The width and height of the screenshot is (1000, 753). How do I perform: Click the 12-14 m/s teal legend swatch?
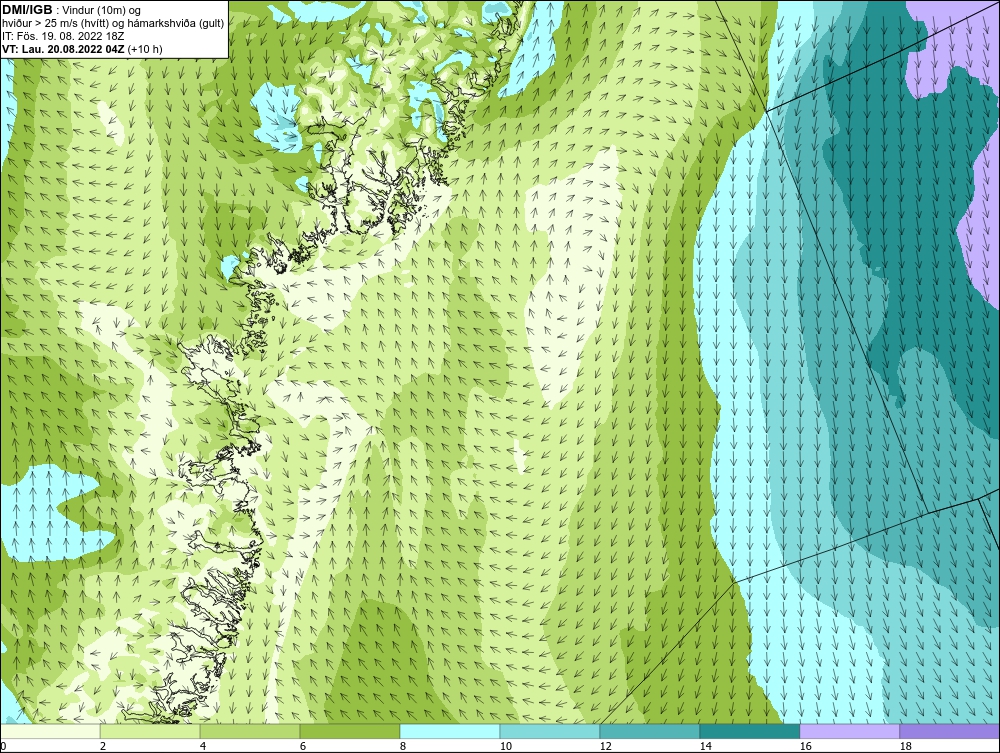click(x=649, y=731)
